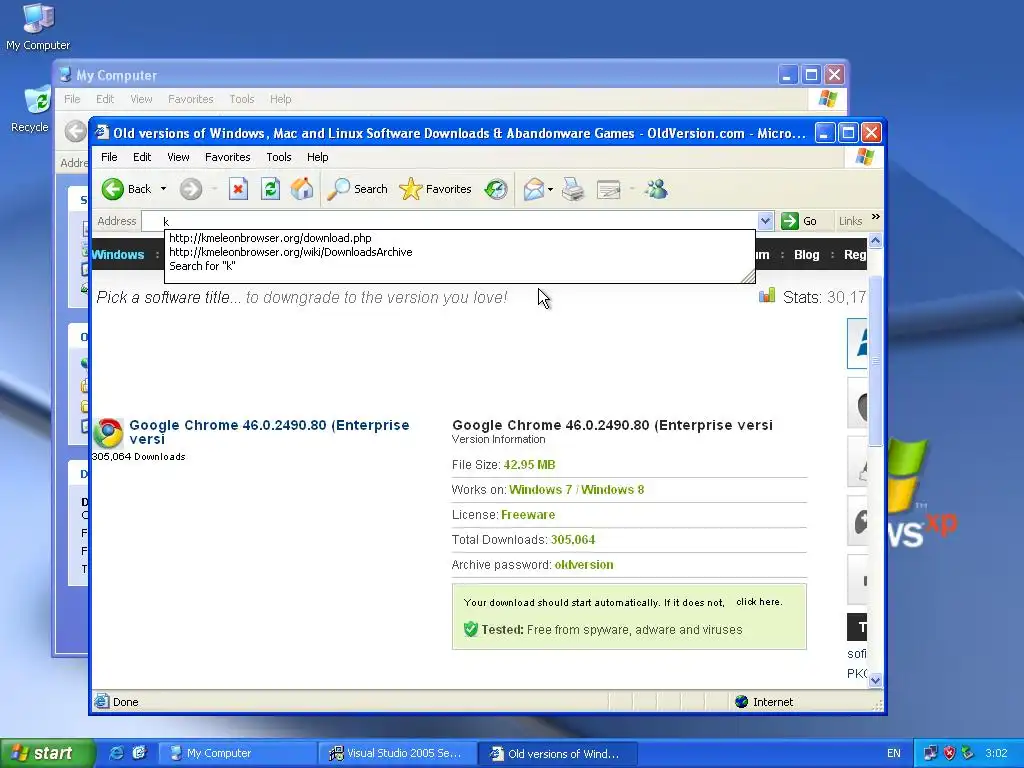Viewport: 1024px width, 768px height.
Task: Switch to Old versions of Wind... taskbar button
Action: coord(557,754)
